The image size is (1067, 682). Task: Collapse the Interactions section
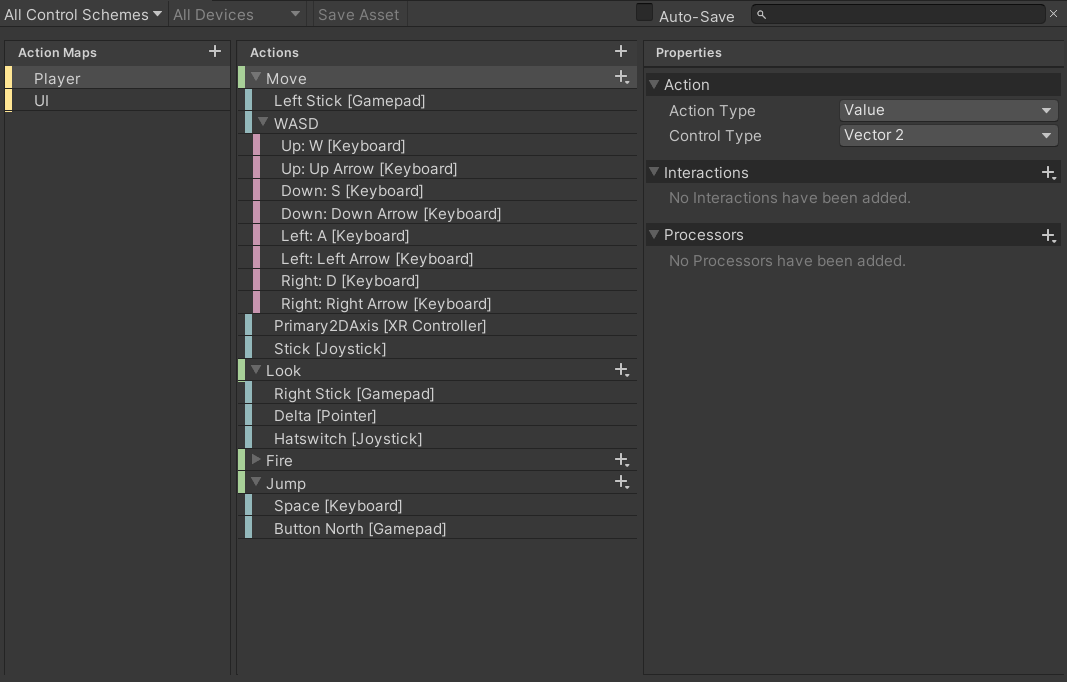(654, 173)
